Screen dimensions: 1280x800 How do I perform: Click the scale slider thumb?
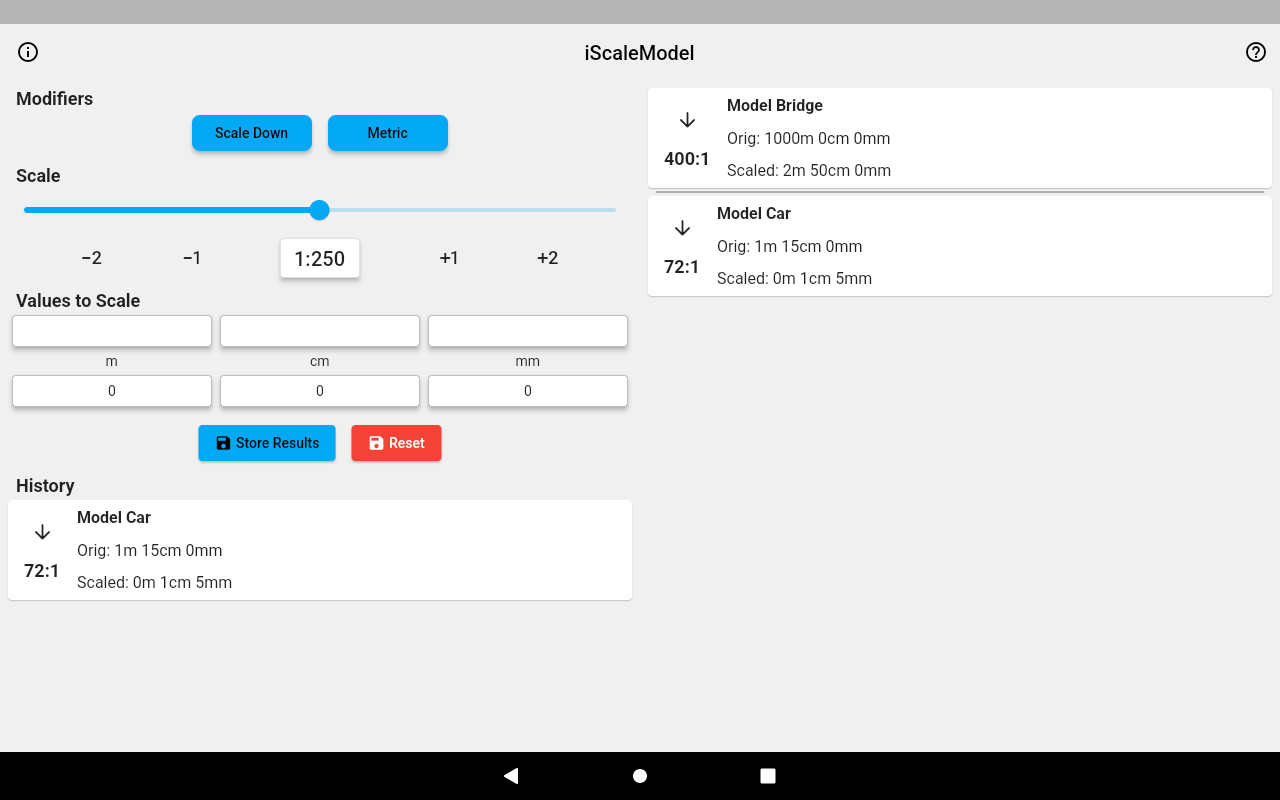(x=319, y=210)
